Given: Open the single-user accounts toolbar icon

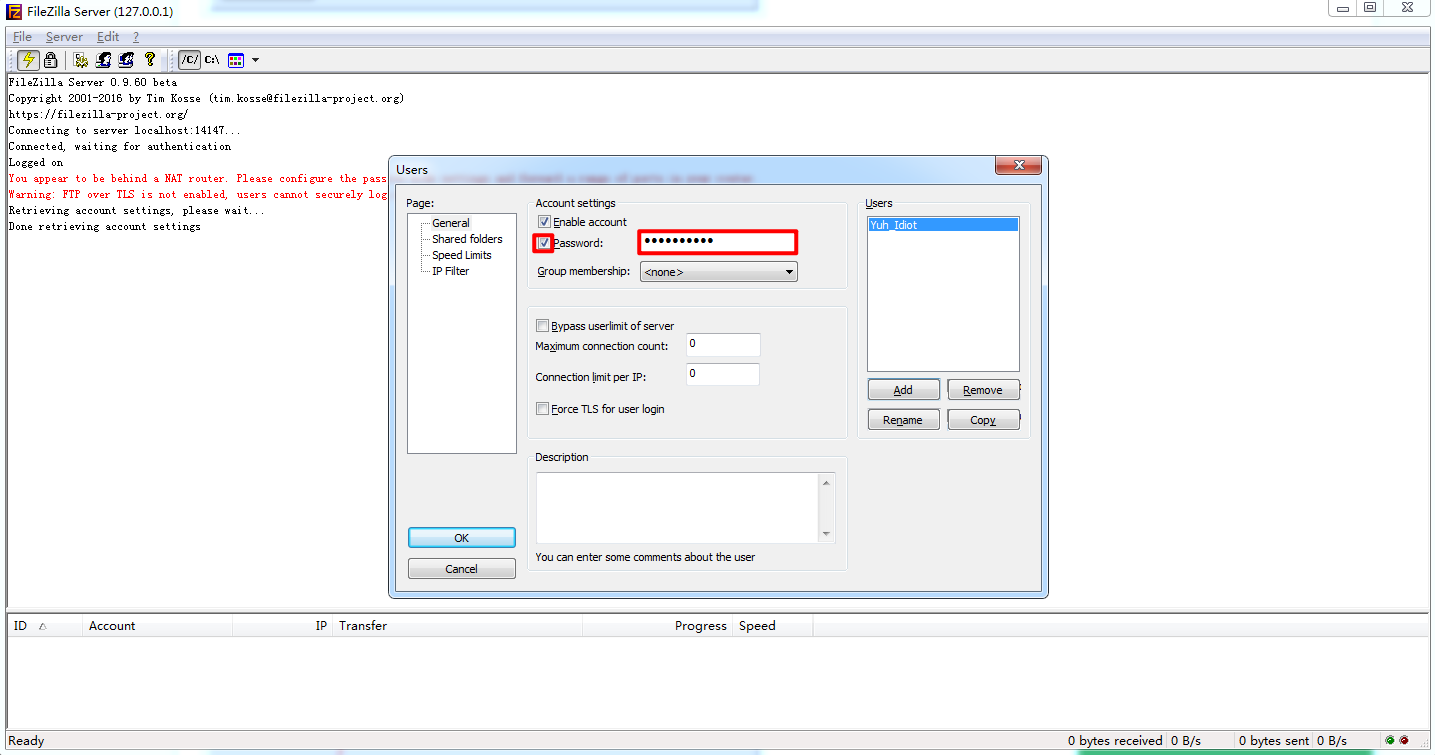Looking at the screenshot, I should (103, 60).
